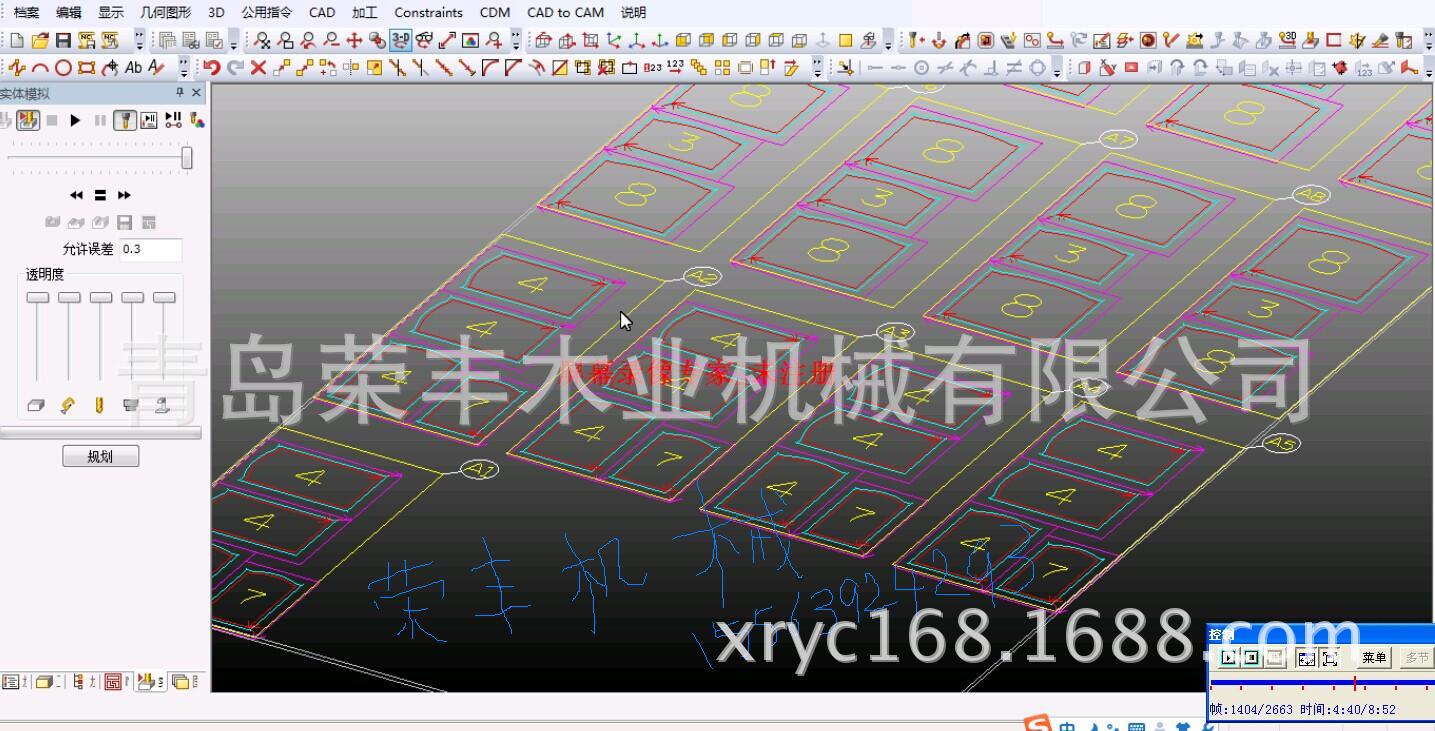Click the 多节 button in control window
Screen dimensions: 1435x731
point(1416,657)
